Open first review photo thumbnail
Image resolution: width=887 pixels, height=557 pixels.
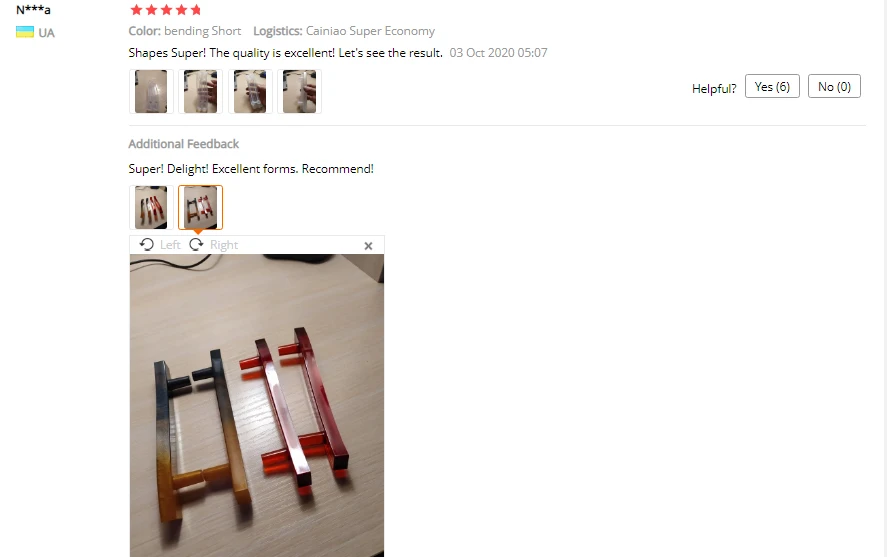(x=151, y=92)
